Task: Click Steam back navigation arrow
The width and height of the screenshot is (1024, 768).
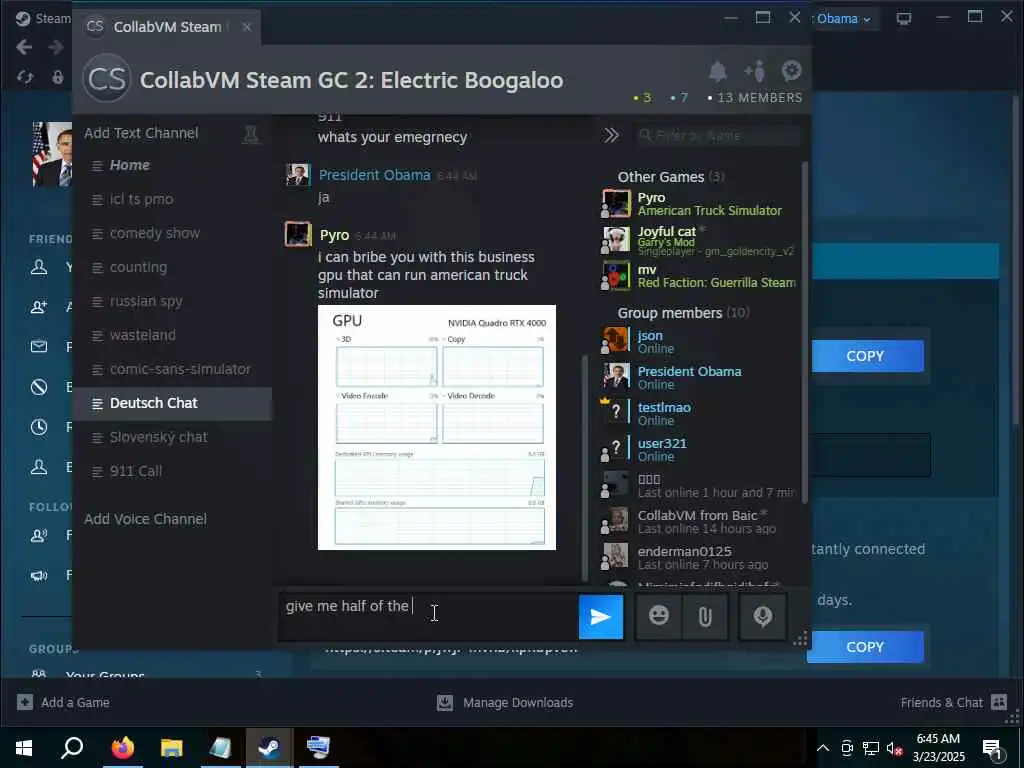Action: pos(24,47)
